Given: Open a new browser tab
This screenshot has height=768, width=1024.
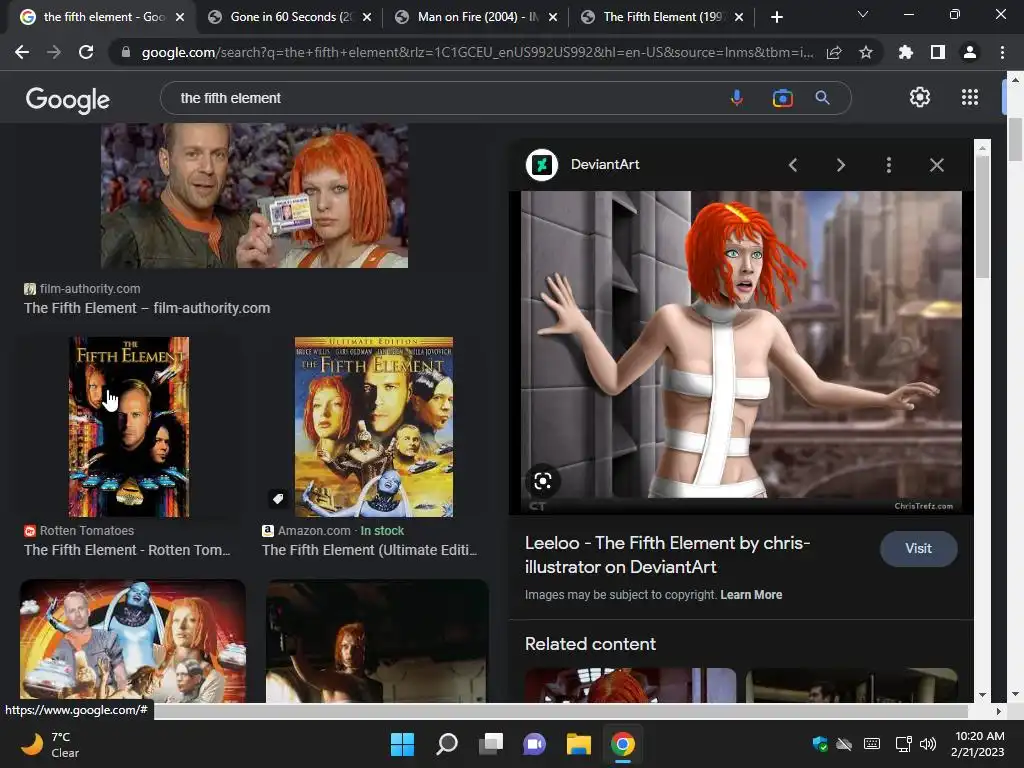Looking at the screenshot, I should (776, 17).
